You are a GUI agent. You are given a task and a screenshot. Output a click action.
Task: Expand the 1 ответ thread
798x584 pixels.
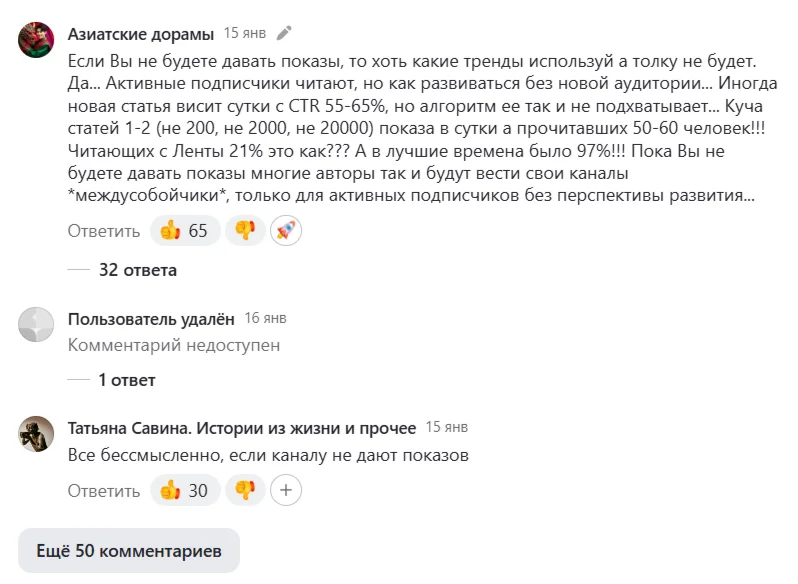[x=126, y=380]
